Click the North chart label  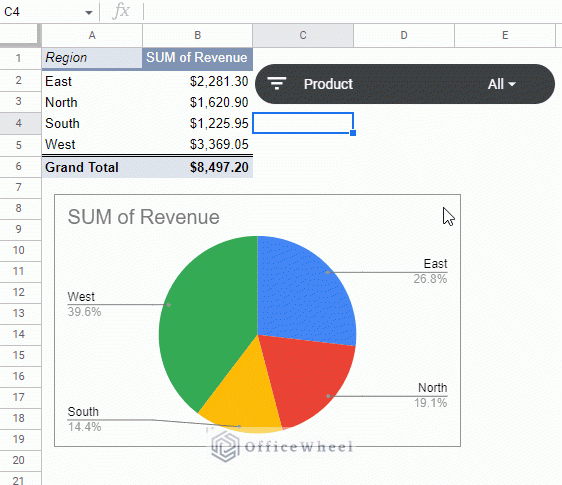pyautogui.click(x=433, y=388)
